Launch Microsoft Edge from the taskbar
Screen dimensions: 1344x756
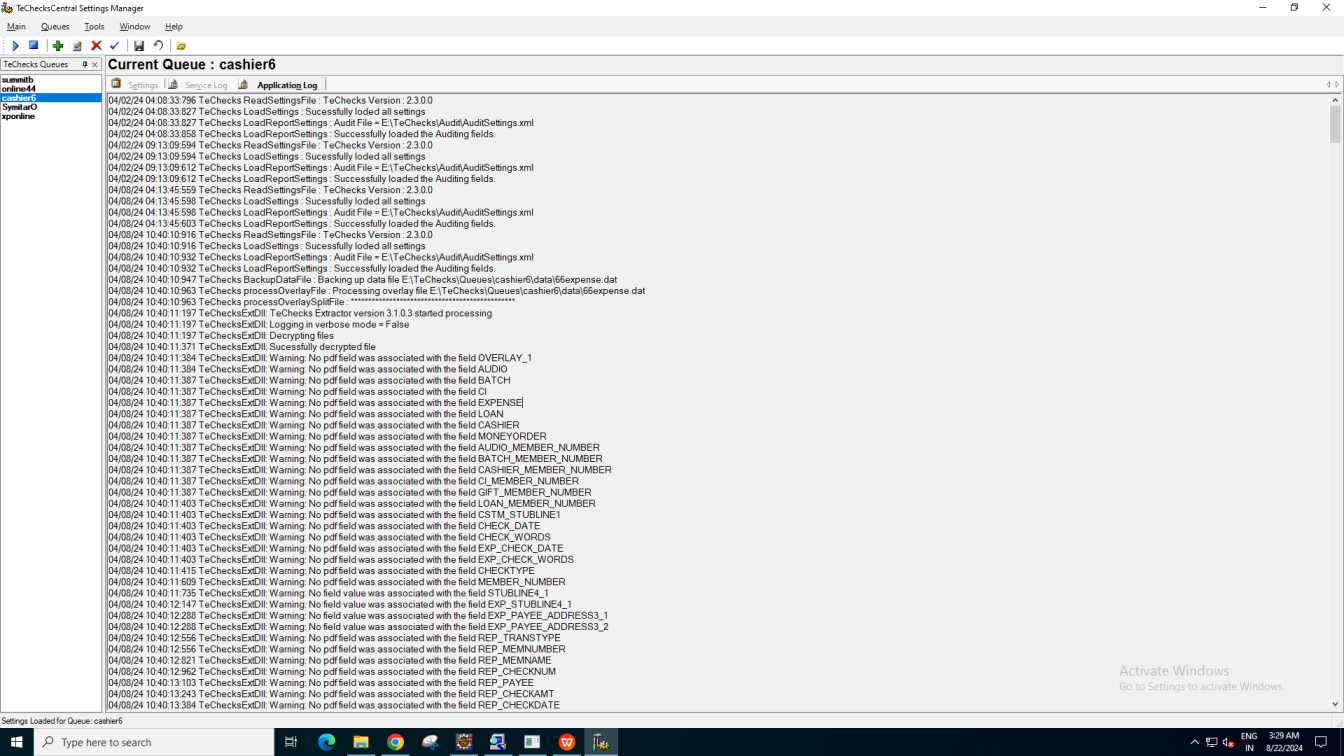[327, 742]
